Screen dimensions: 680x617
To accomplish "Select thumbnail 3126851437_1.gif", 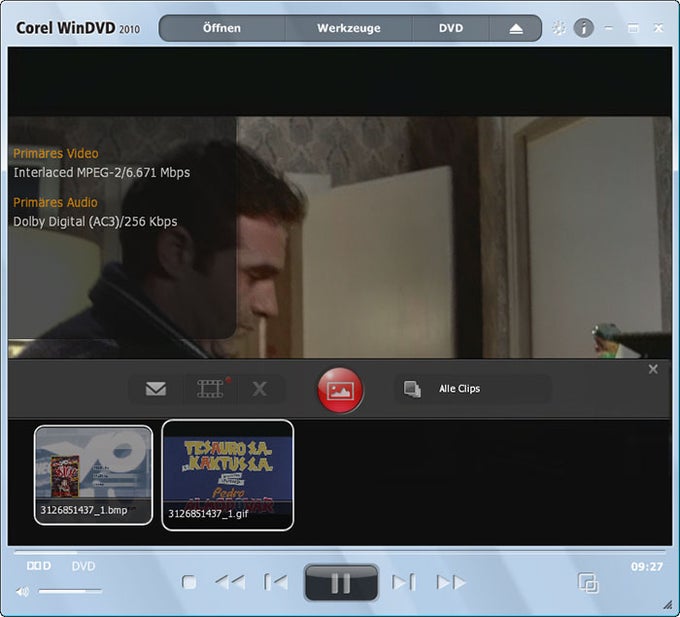I will 228,475.
